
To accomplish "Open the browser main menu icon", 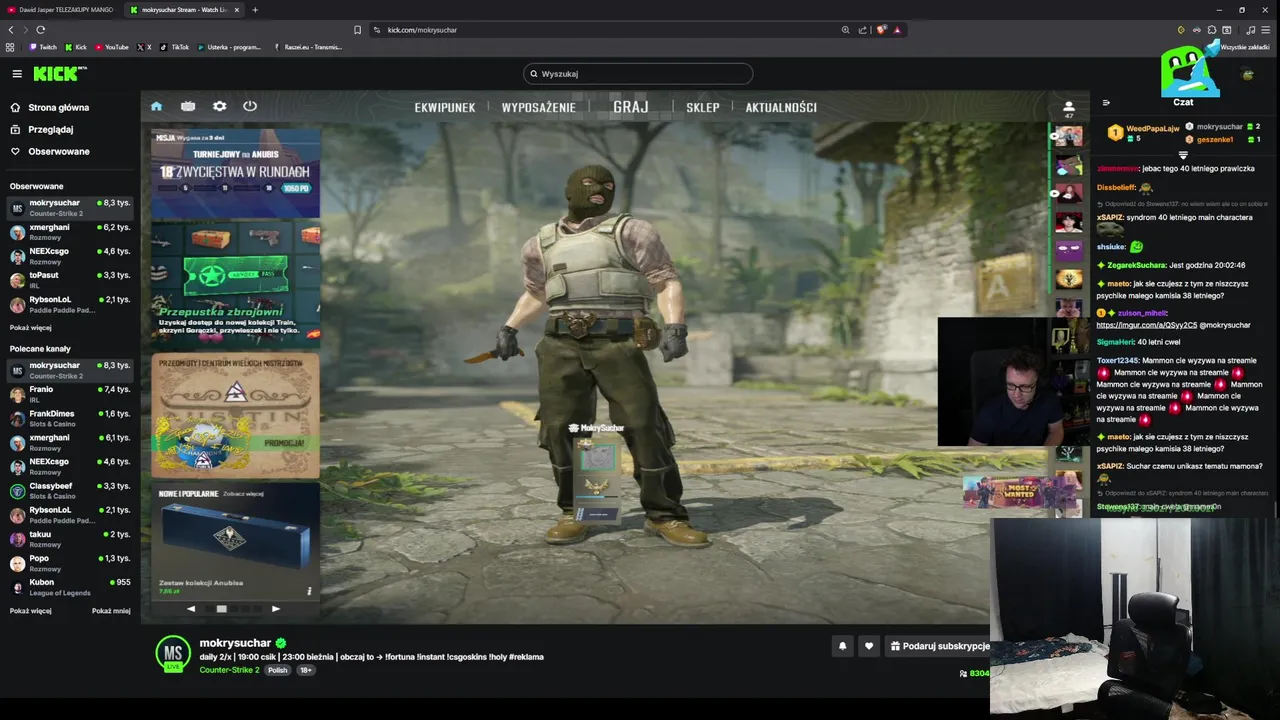I will pos(1267,30).
